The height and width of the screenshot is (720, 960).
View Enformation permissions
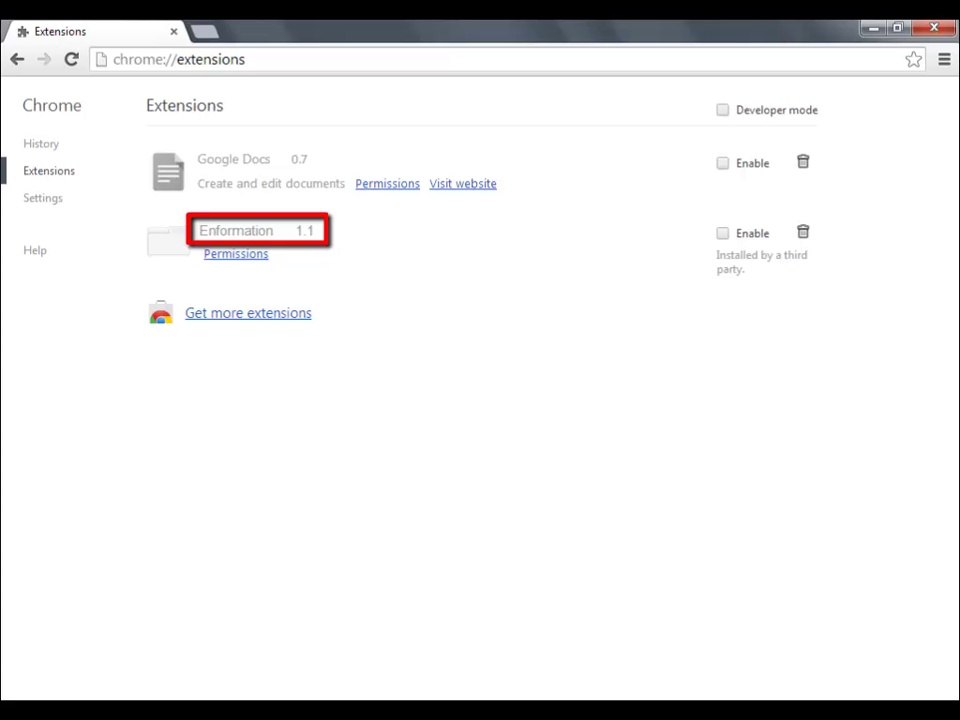236,253
